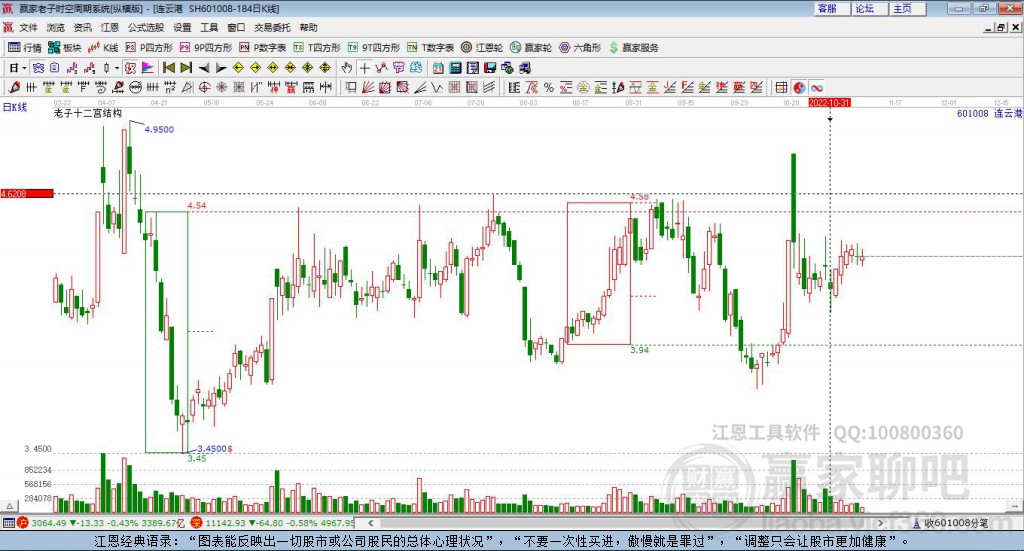The image size is (1024, 551).
Task: Click the 日K线 label
Action: click(15, 107)
